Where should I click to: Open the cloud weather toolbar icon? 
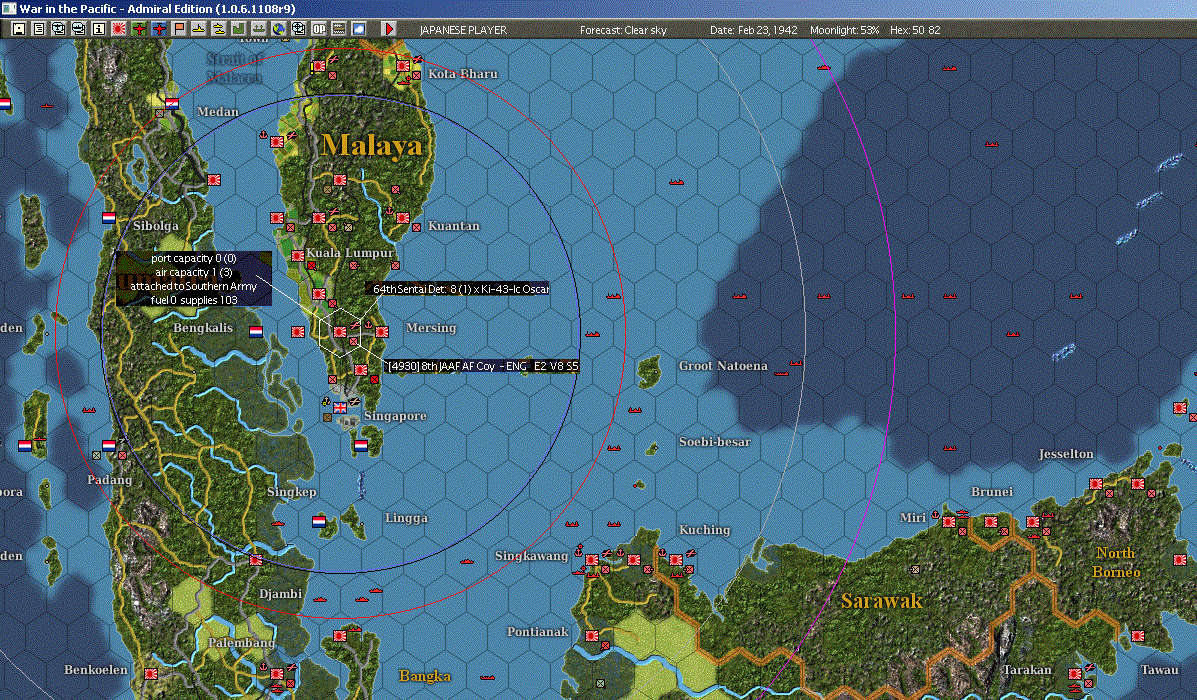[358, 29]
